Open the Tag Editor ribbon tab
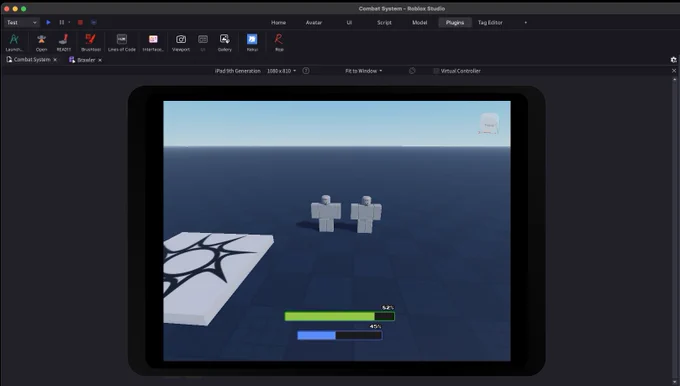Image resolution: width=680 pixels, height=386 pixels. [490, 23]
